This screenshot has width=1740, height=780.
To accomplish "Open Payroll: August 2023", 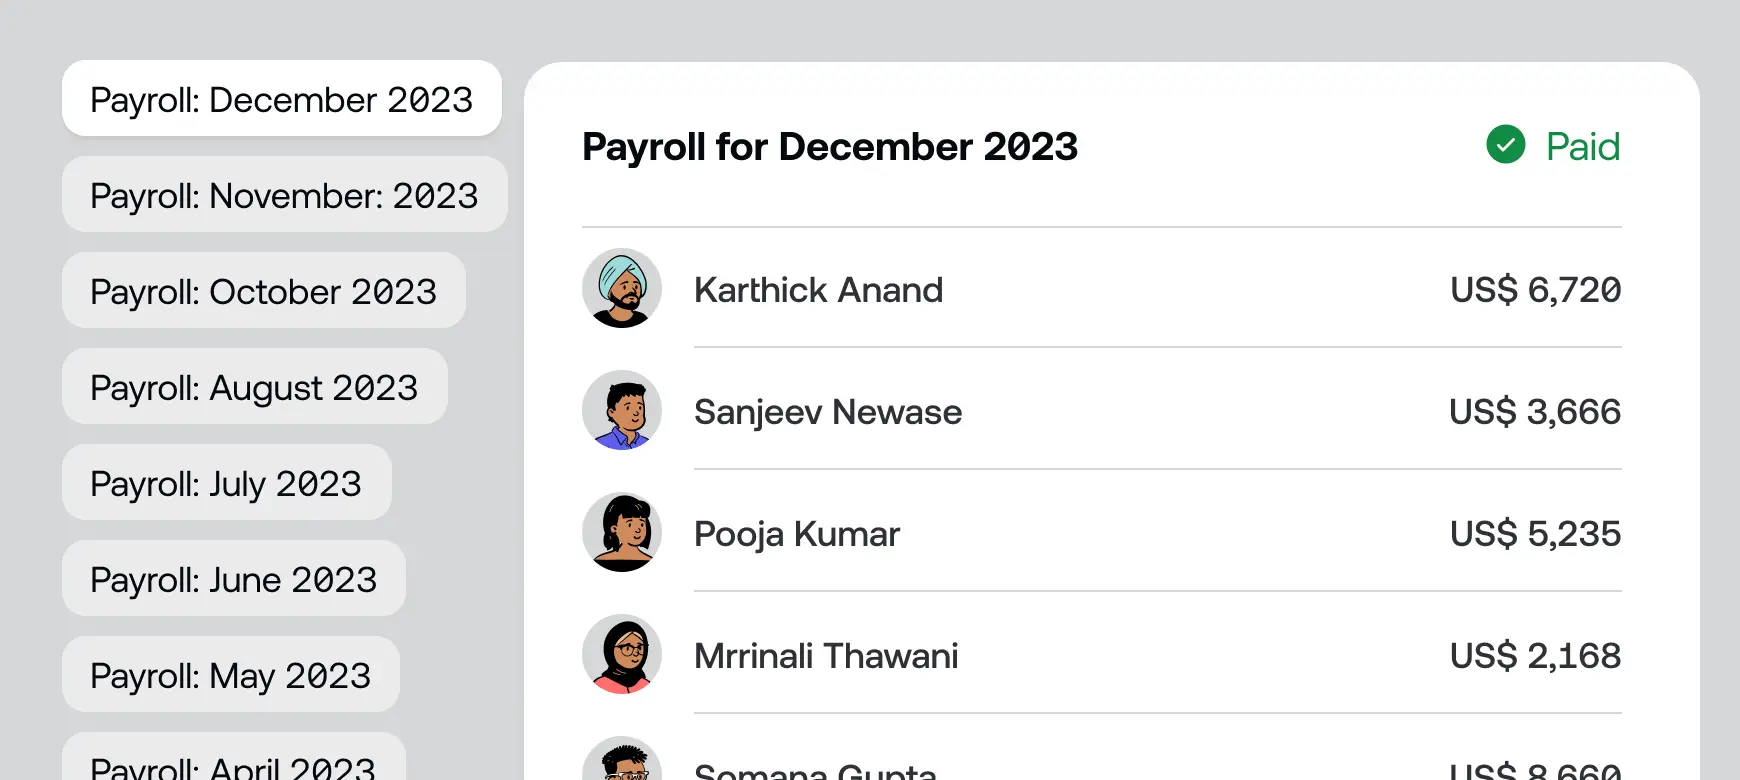I will tap(254, 387).
